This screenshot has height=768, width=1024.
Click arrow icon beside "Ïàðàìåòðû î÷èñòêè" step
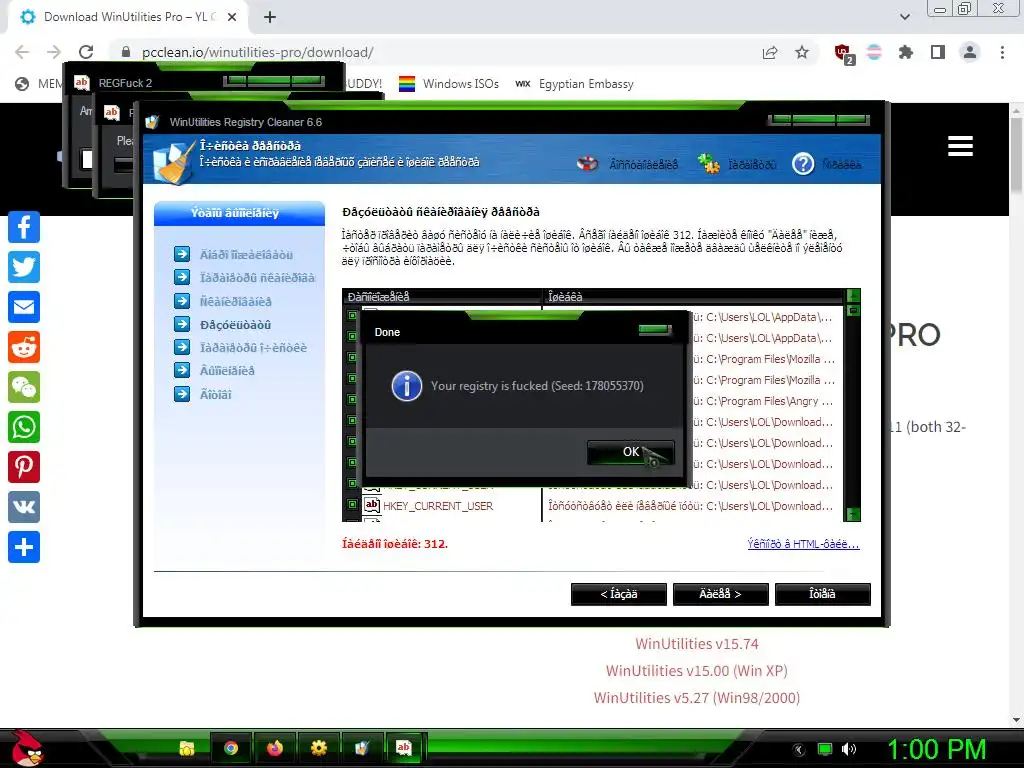point(182,347)
